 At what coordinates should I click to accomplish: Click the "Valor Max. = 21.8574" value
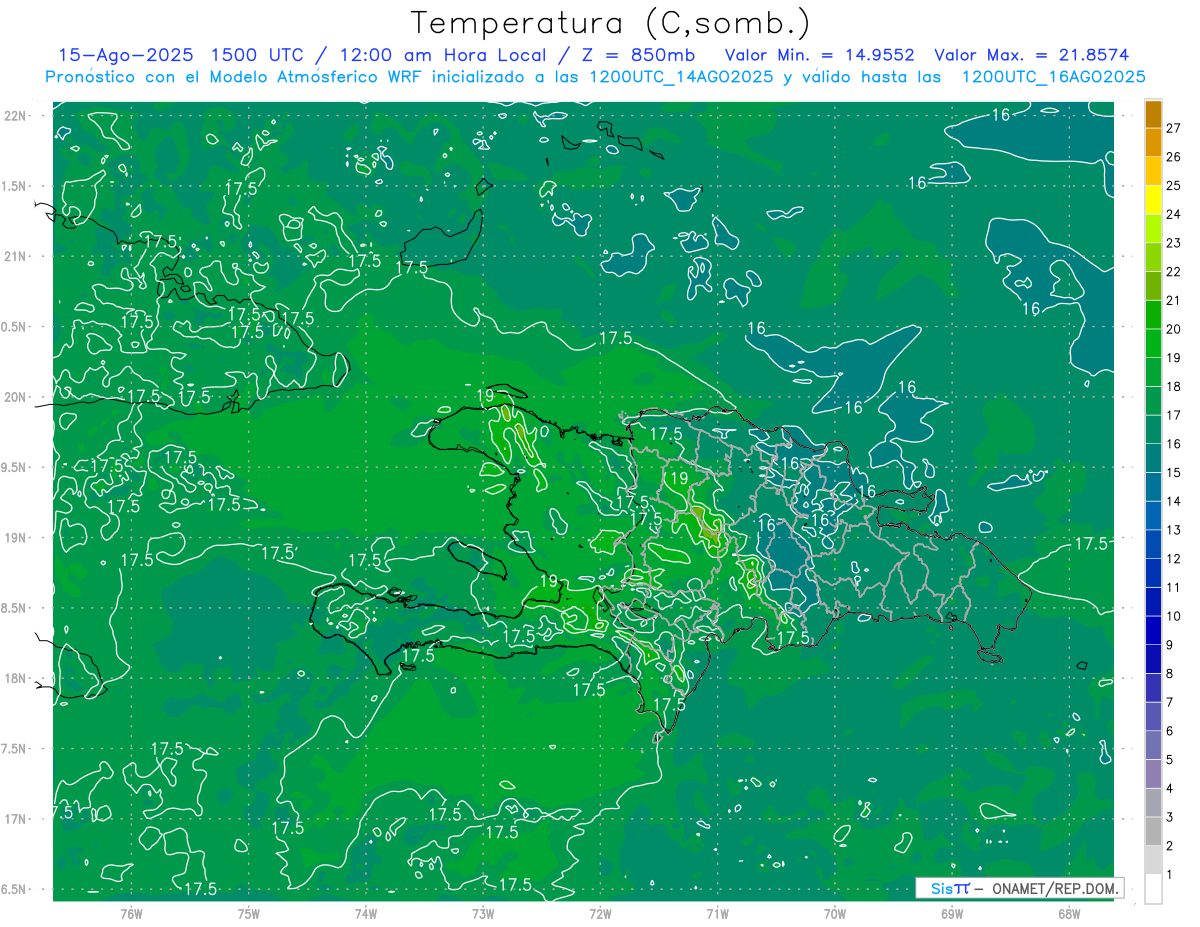click(x=1033, y=55)
